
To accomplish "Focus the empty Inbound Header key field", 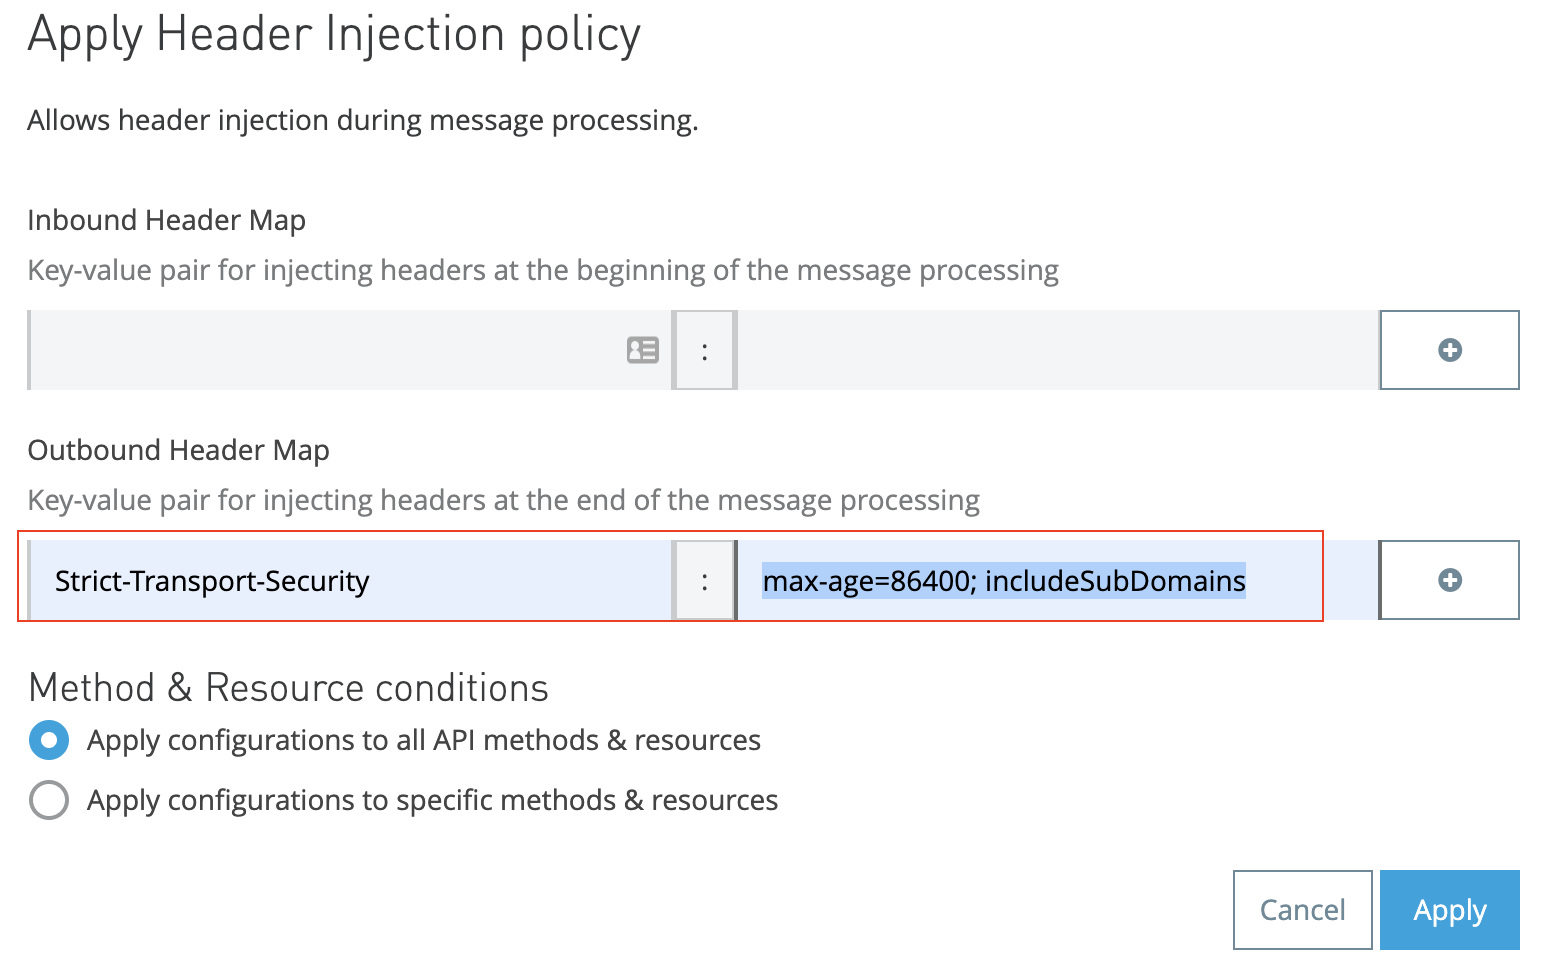I will 320,350.
